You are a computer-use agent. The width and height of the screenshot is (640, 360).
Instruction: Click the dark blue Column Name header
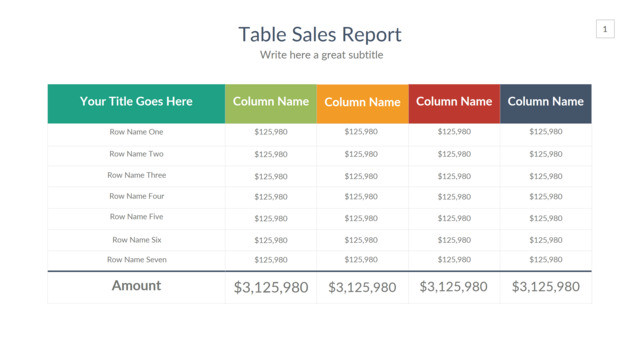[x=546, y=104]
